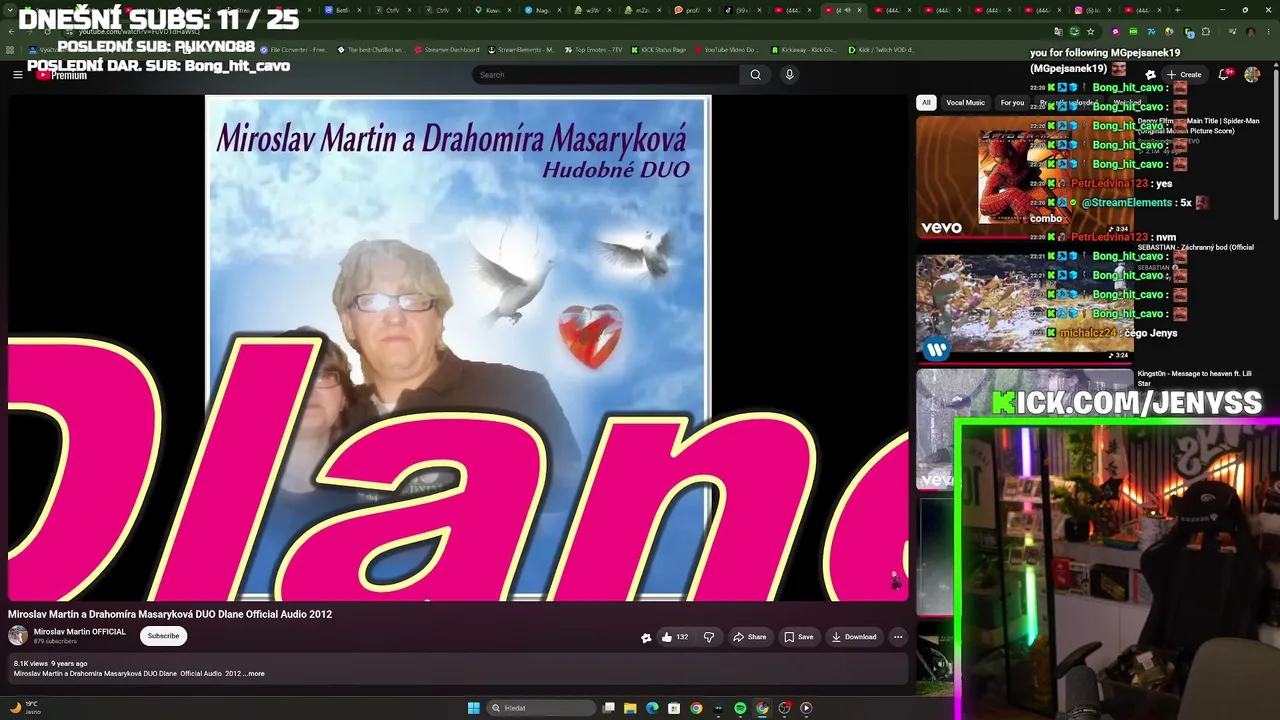Open File Explorer from the taskbar
The height and width of the screenshot is (720, 1280).
tap(630, 708)
